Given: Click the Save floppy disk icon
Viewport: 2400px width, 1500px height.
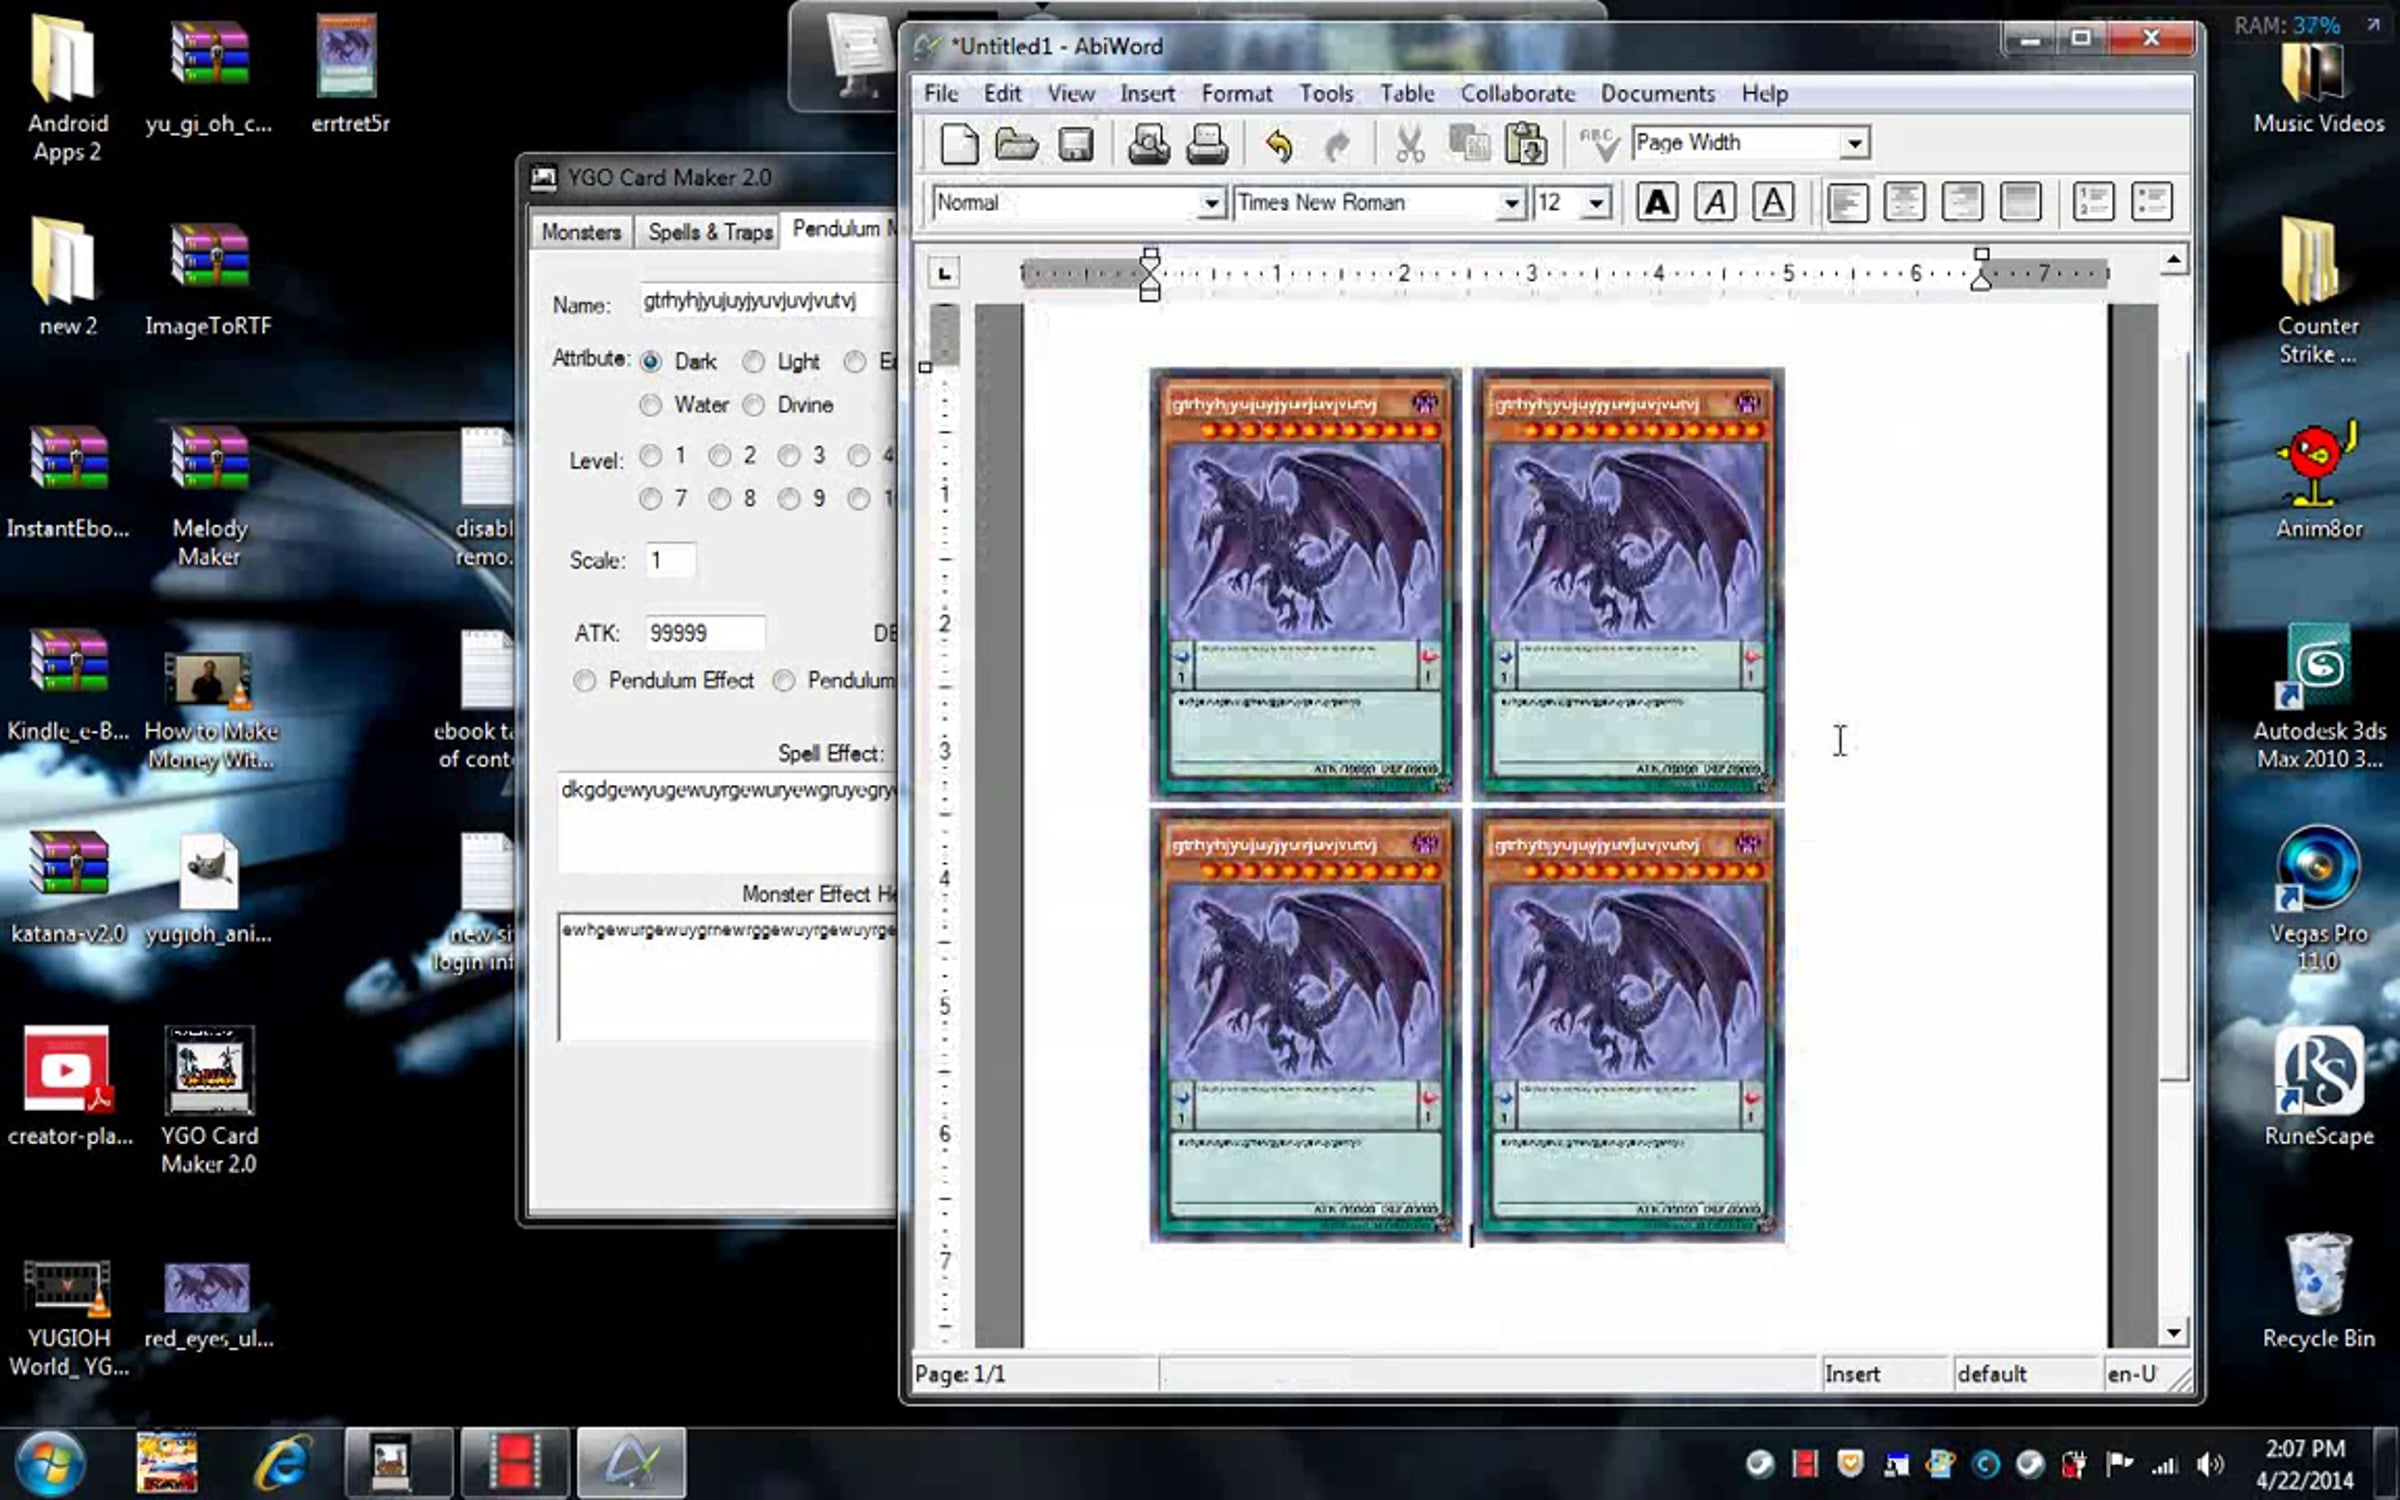Looking at the screenshot, I should 1075,144.
